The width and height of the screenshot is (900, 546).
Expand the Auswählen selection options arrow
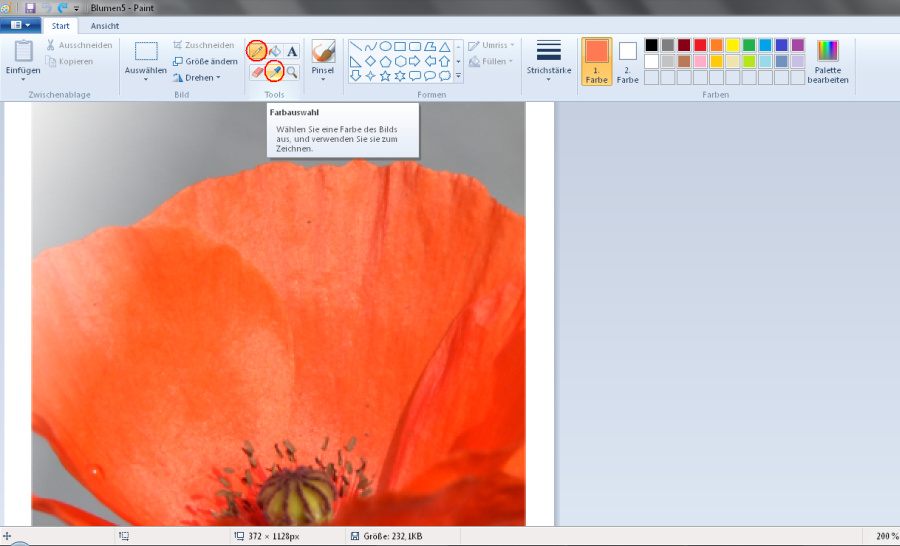coord(146,80)
